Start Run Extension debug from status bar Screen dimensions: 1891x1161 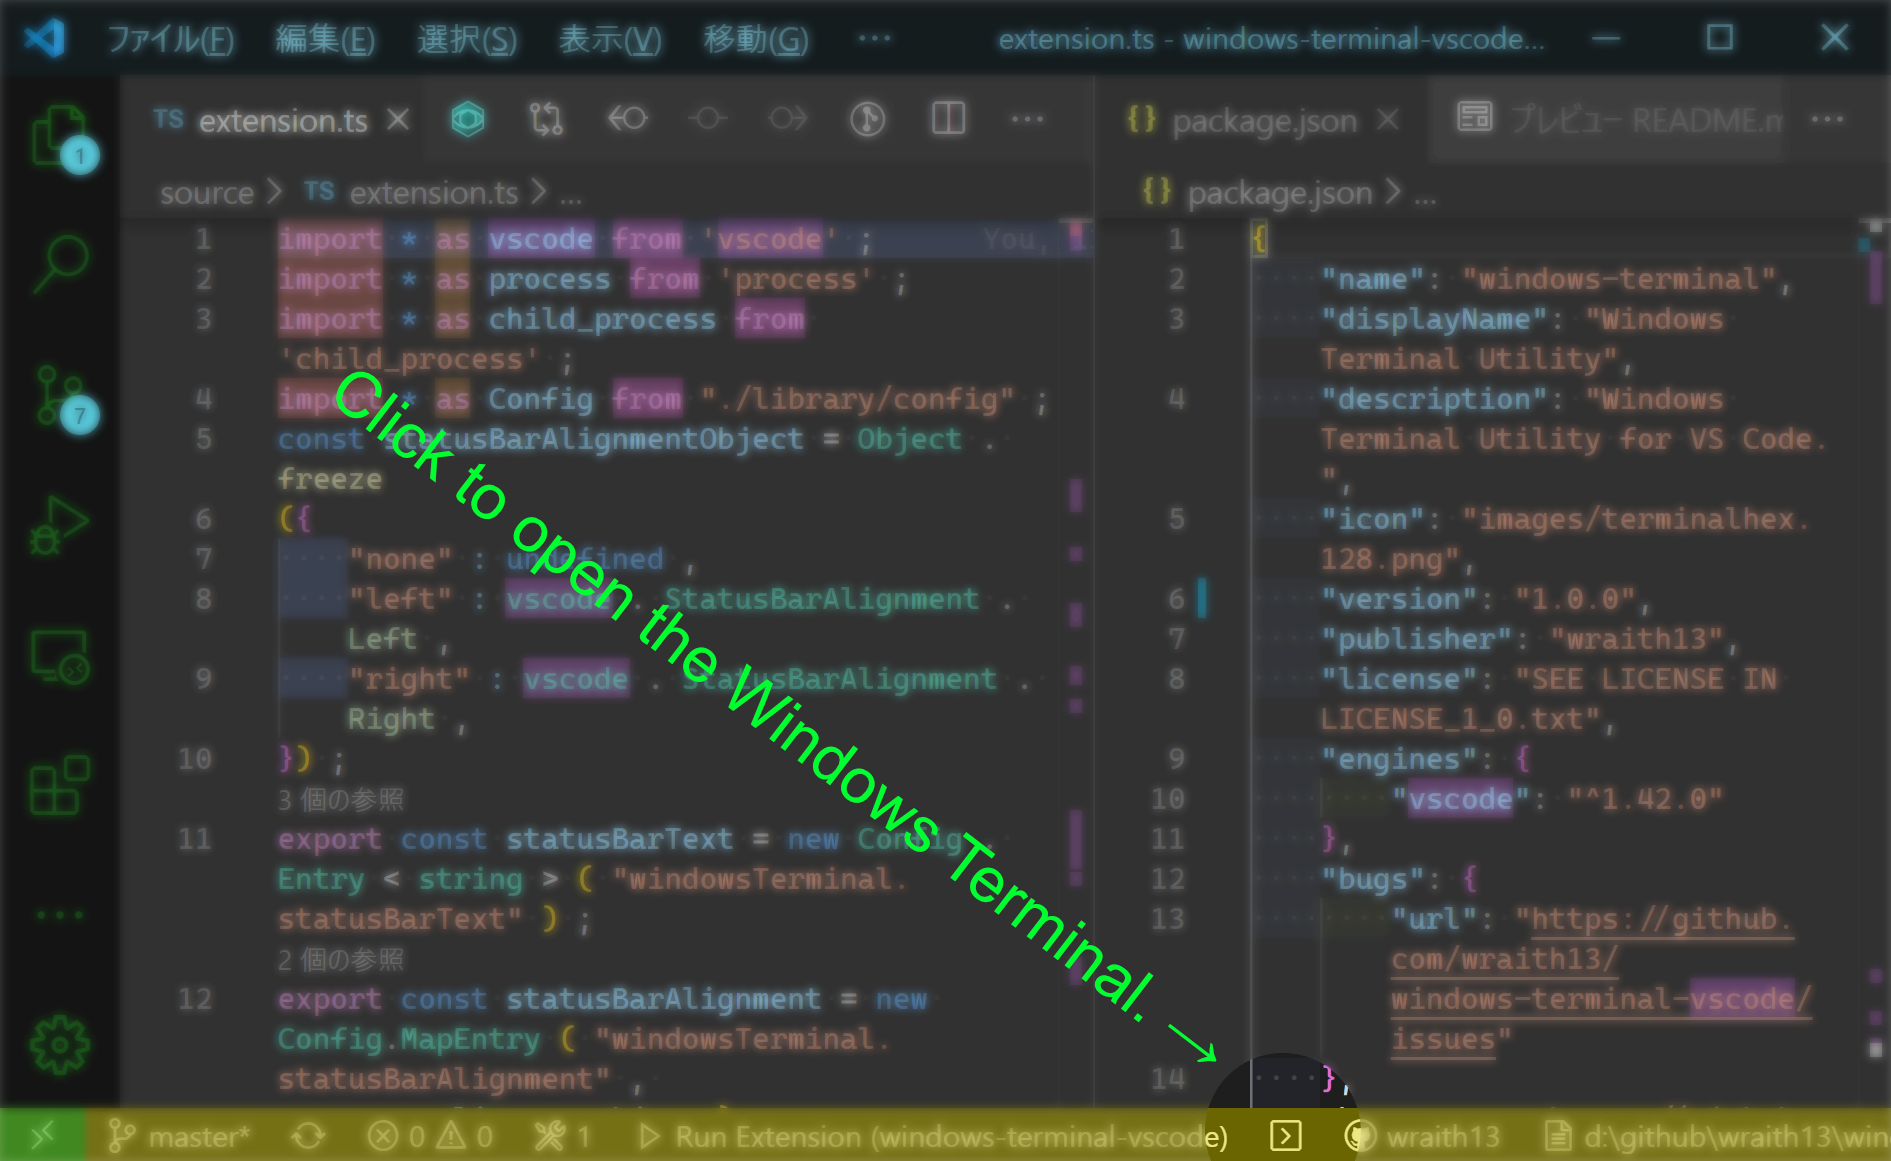click(x=932, y=1136)
